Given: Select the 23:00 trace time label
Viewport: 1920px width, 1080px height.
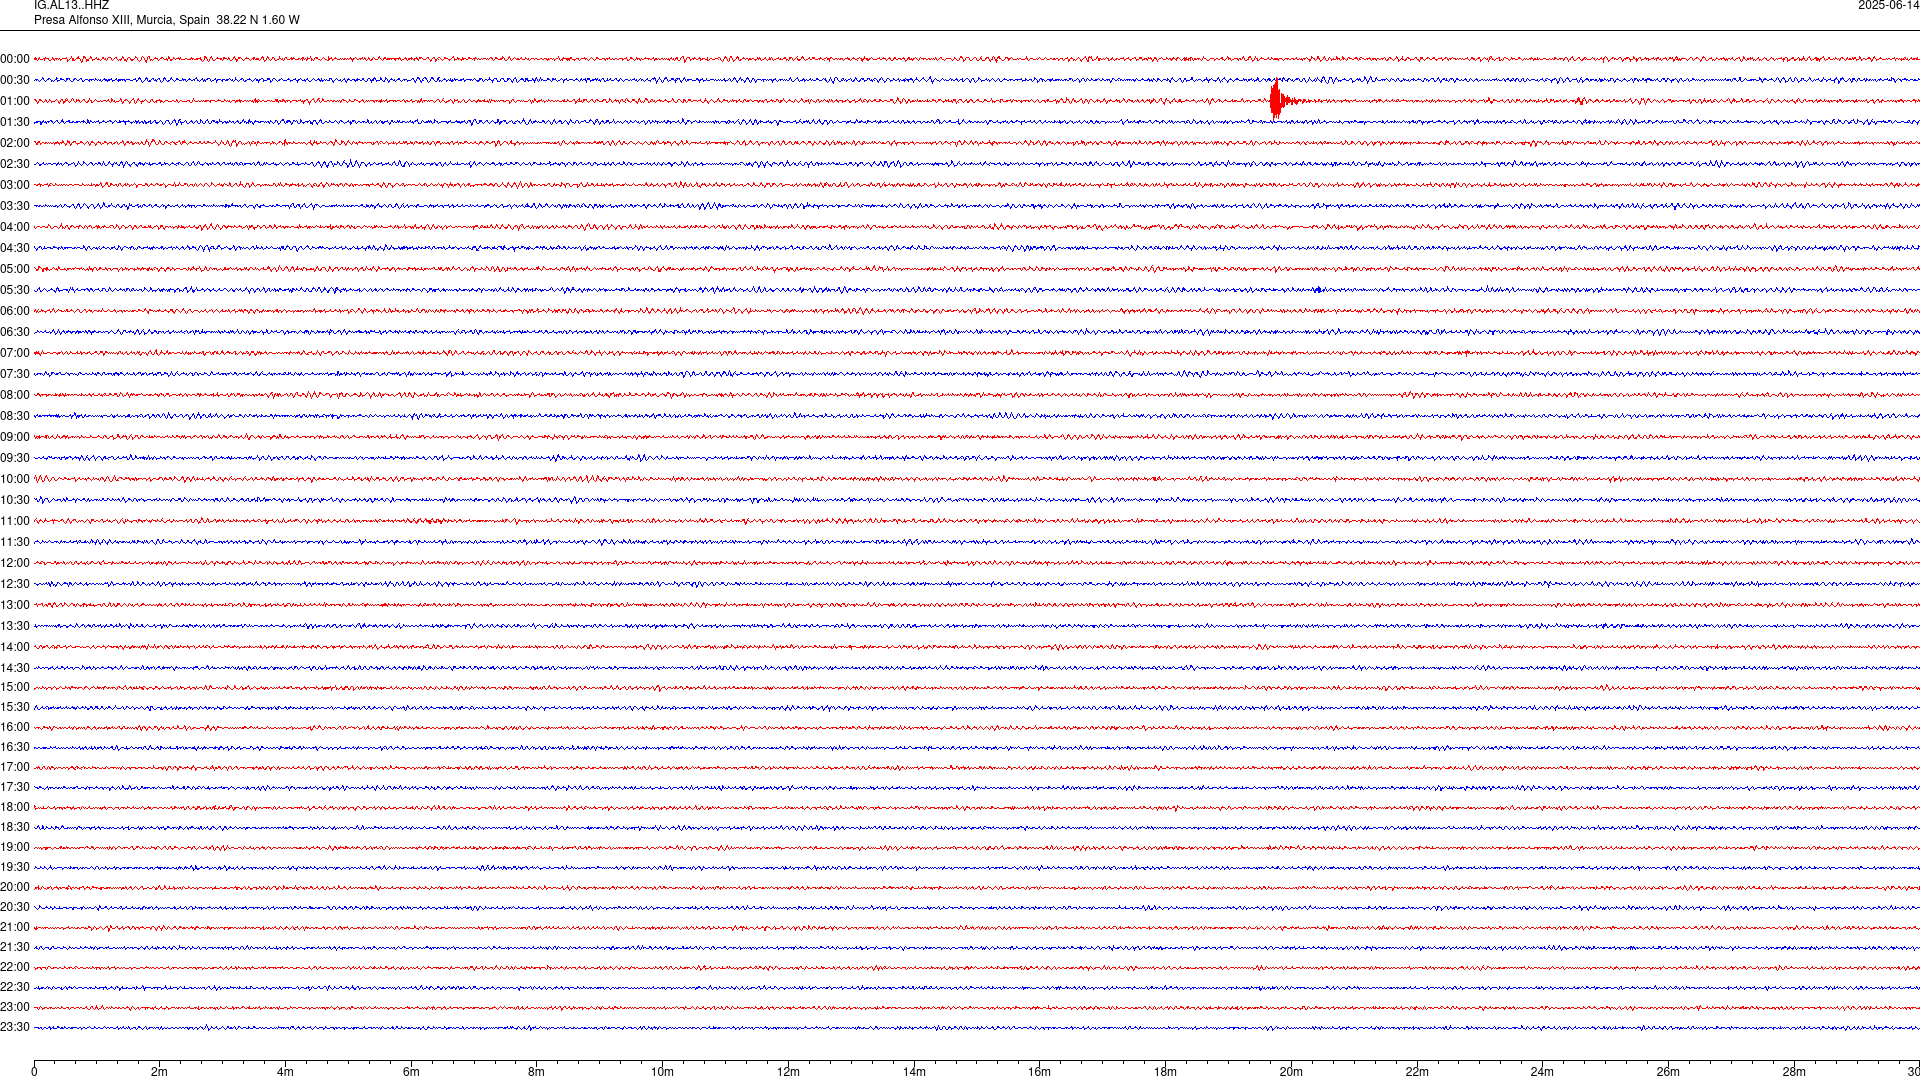Looking at the screenshot, I should [15, 1007].
